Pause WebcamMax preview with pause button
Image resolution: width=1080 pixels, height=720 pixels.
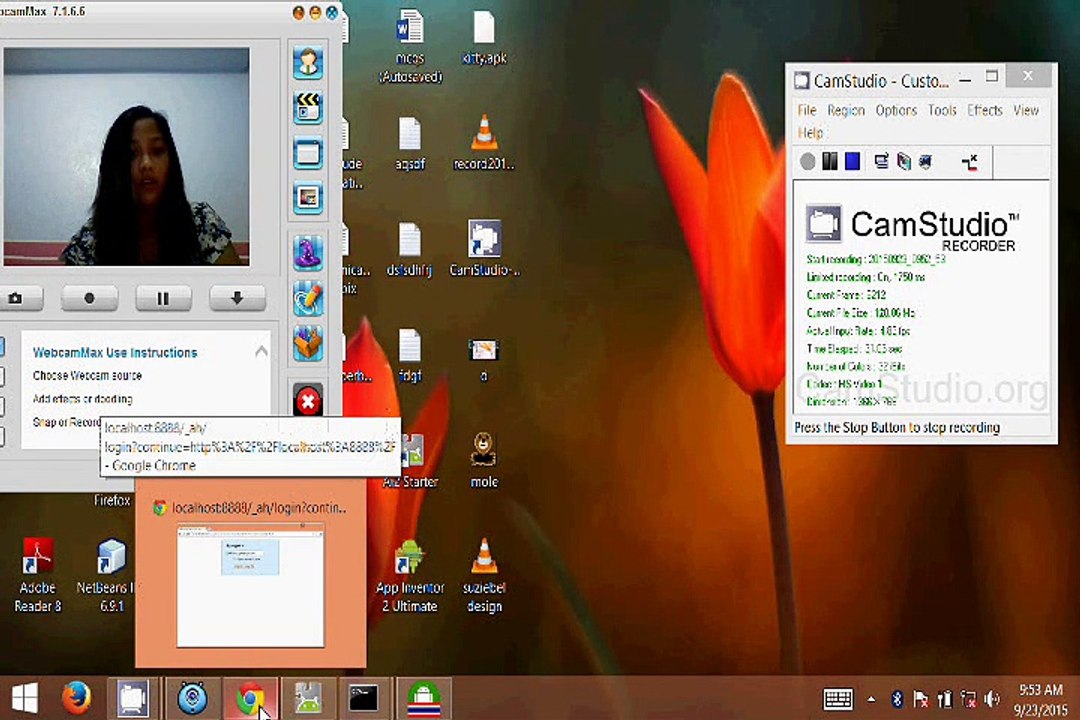coord(163,298)
